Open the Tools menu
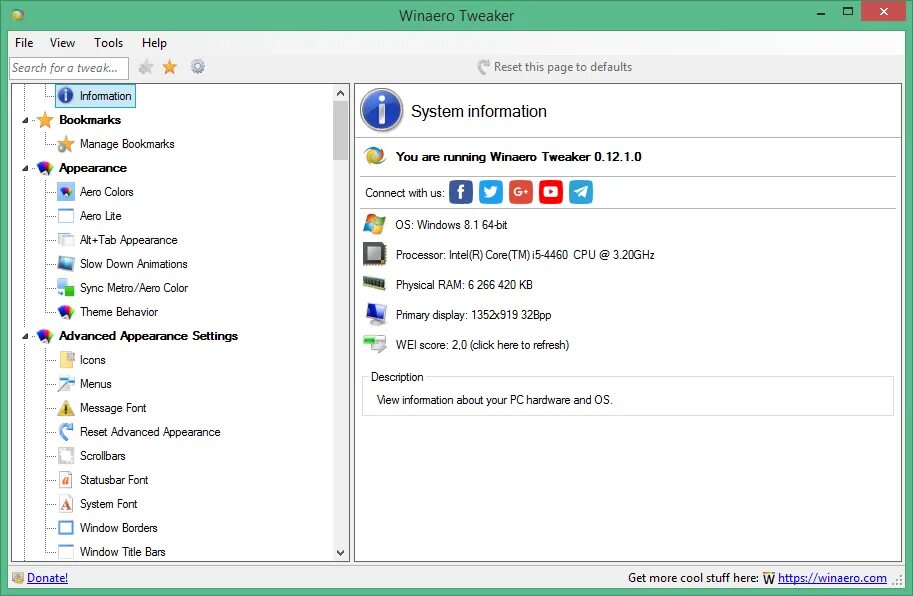This screenshot has height=596, width=913. [x=108, y=42]
